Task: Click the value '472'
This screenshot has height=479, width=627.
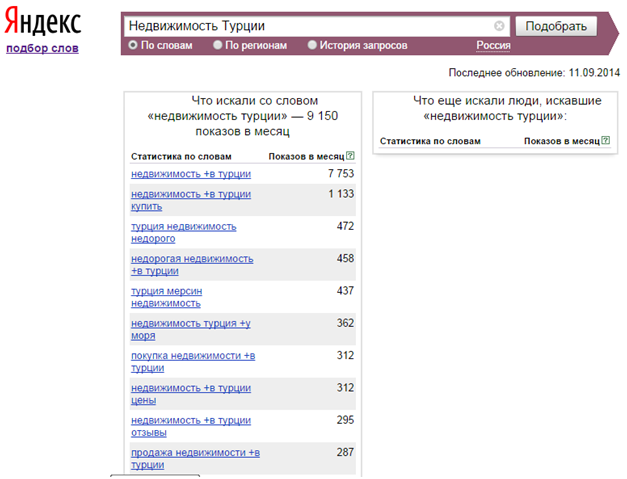Action: [345, 226]
